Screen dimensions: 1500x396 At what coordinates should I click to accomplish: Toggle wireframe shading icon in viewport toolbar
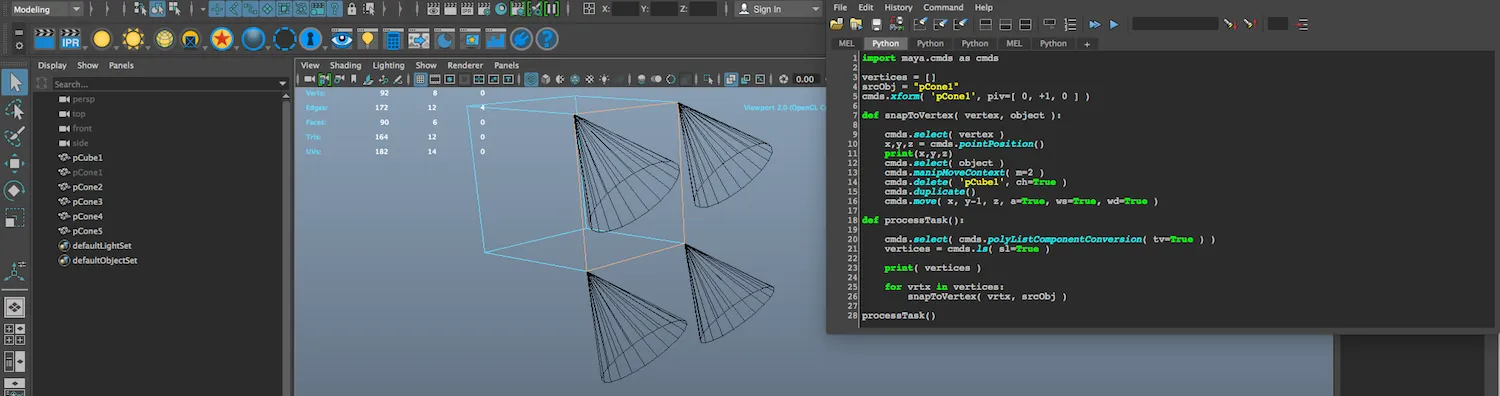(531, 79)
